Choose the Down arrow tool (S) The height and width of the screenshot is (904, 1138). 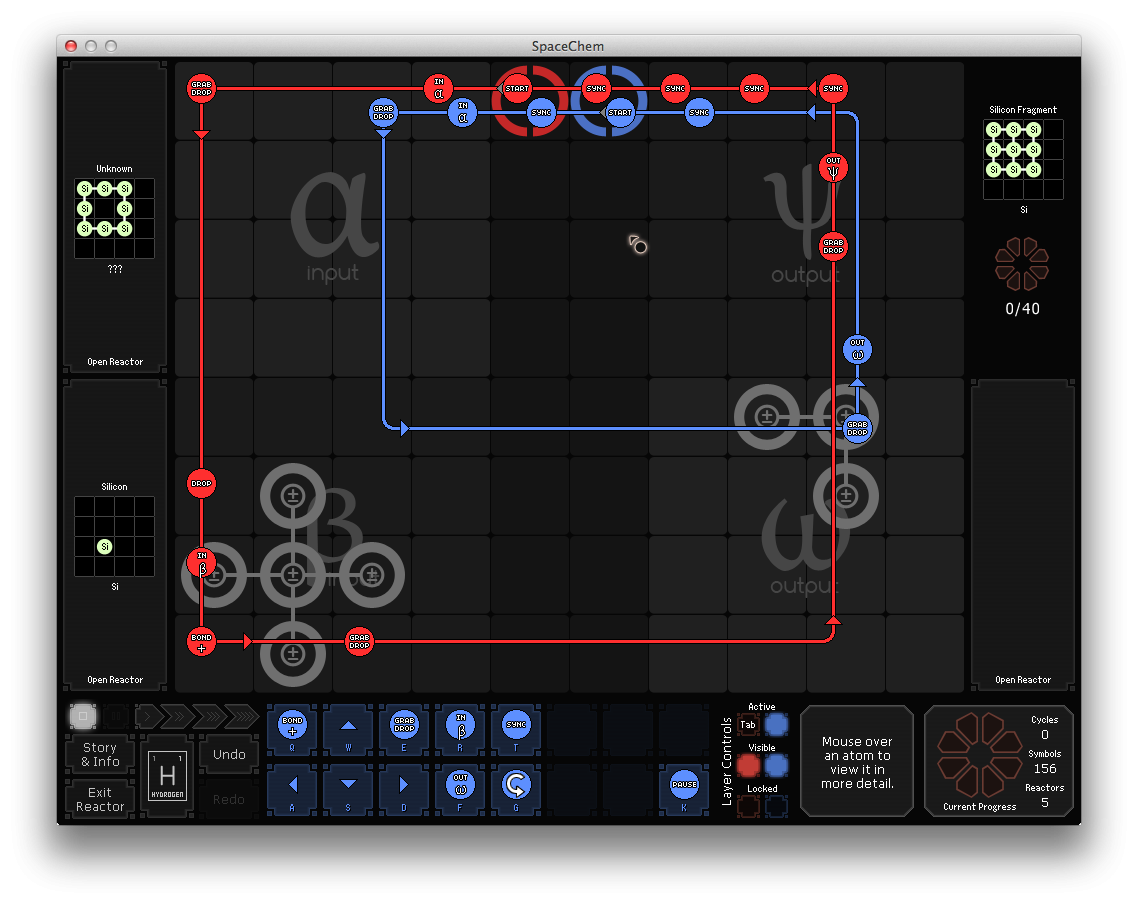(348, 789)
